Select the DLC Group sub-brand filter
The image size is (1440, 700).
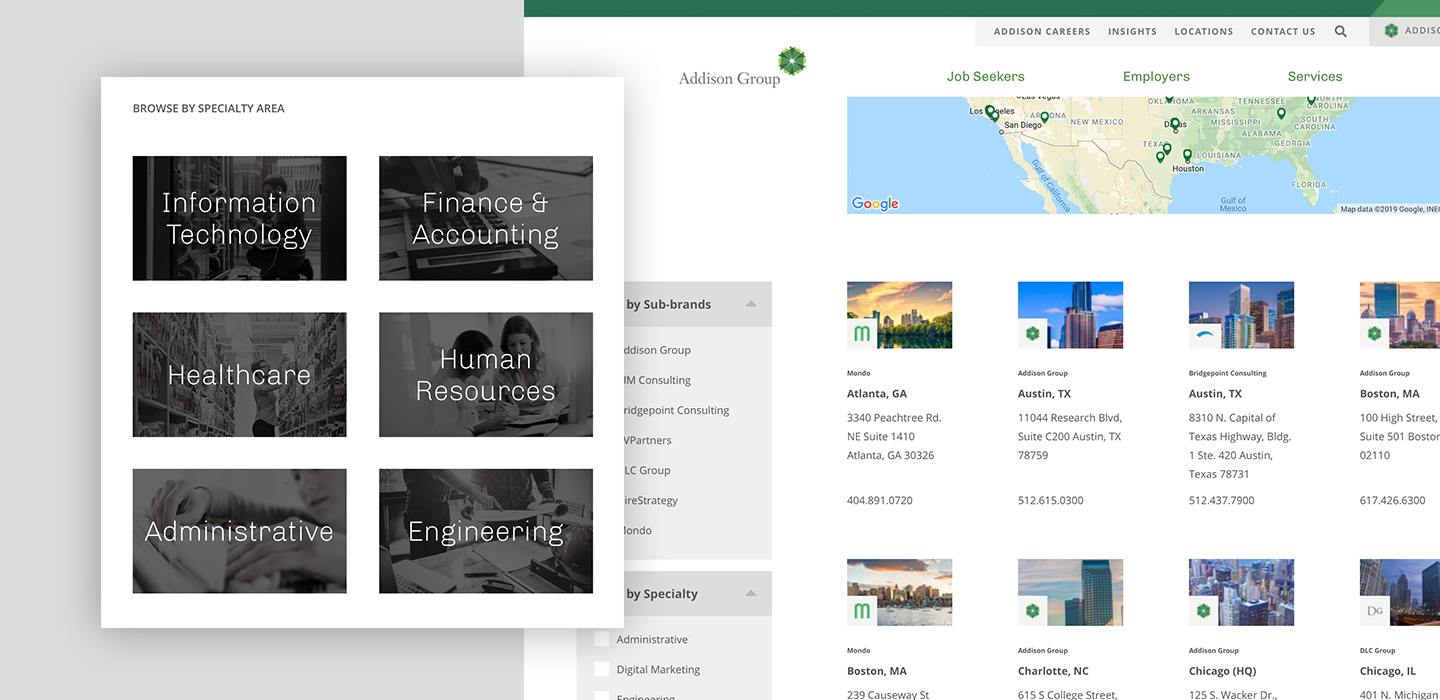(647, 470)
